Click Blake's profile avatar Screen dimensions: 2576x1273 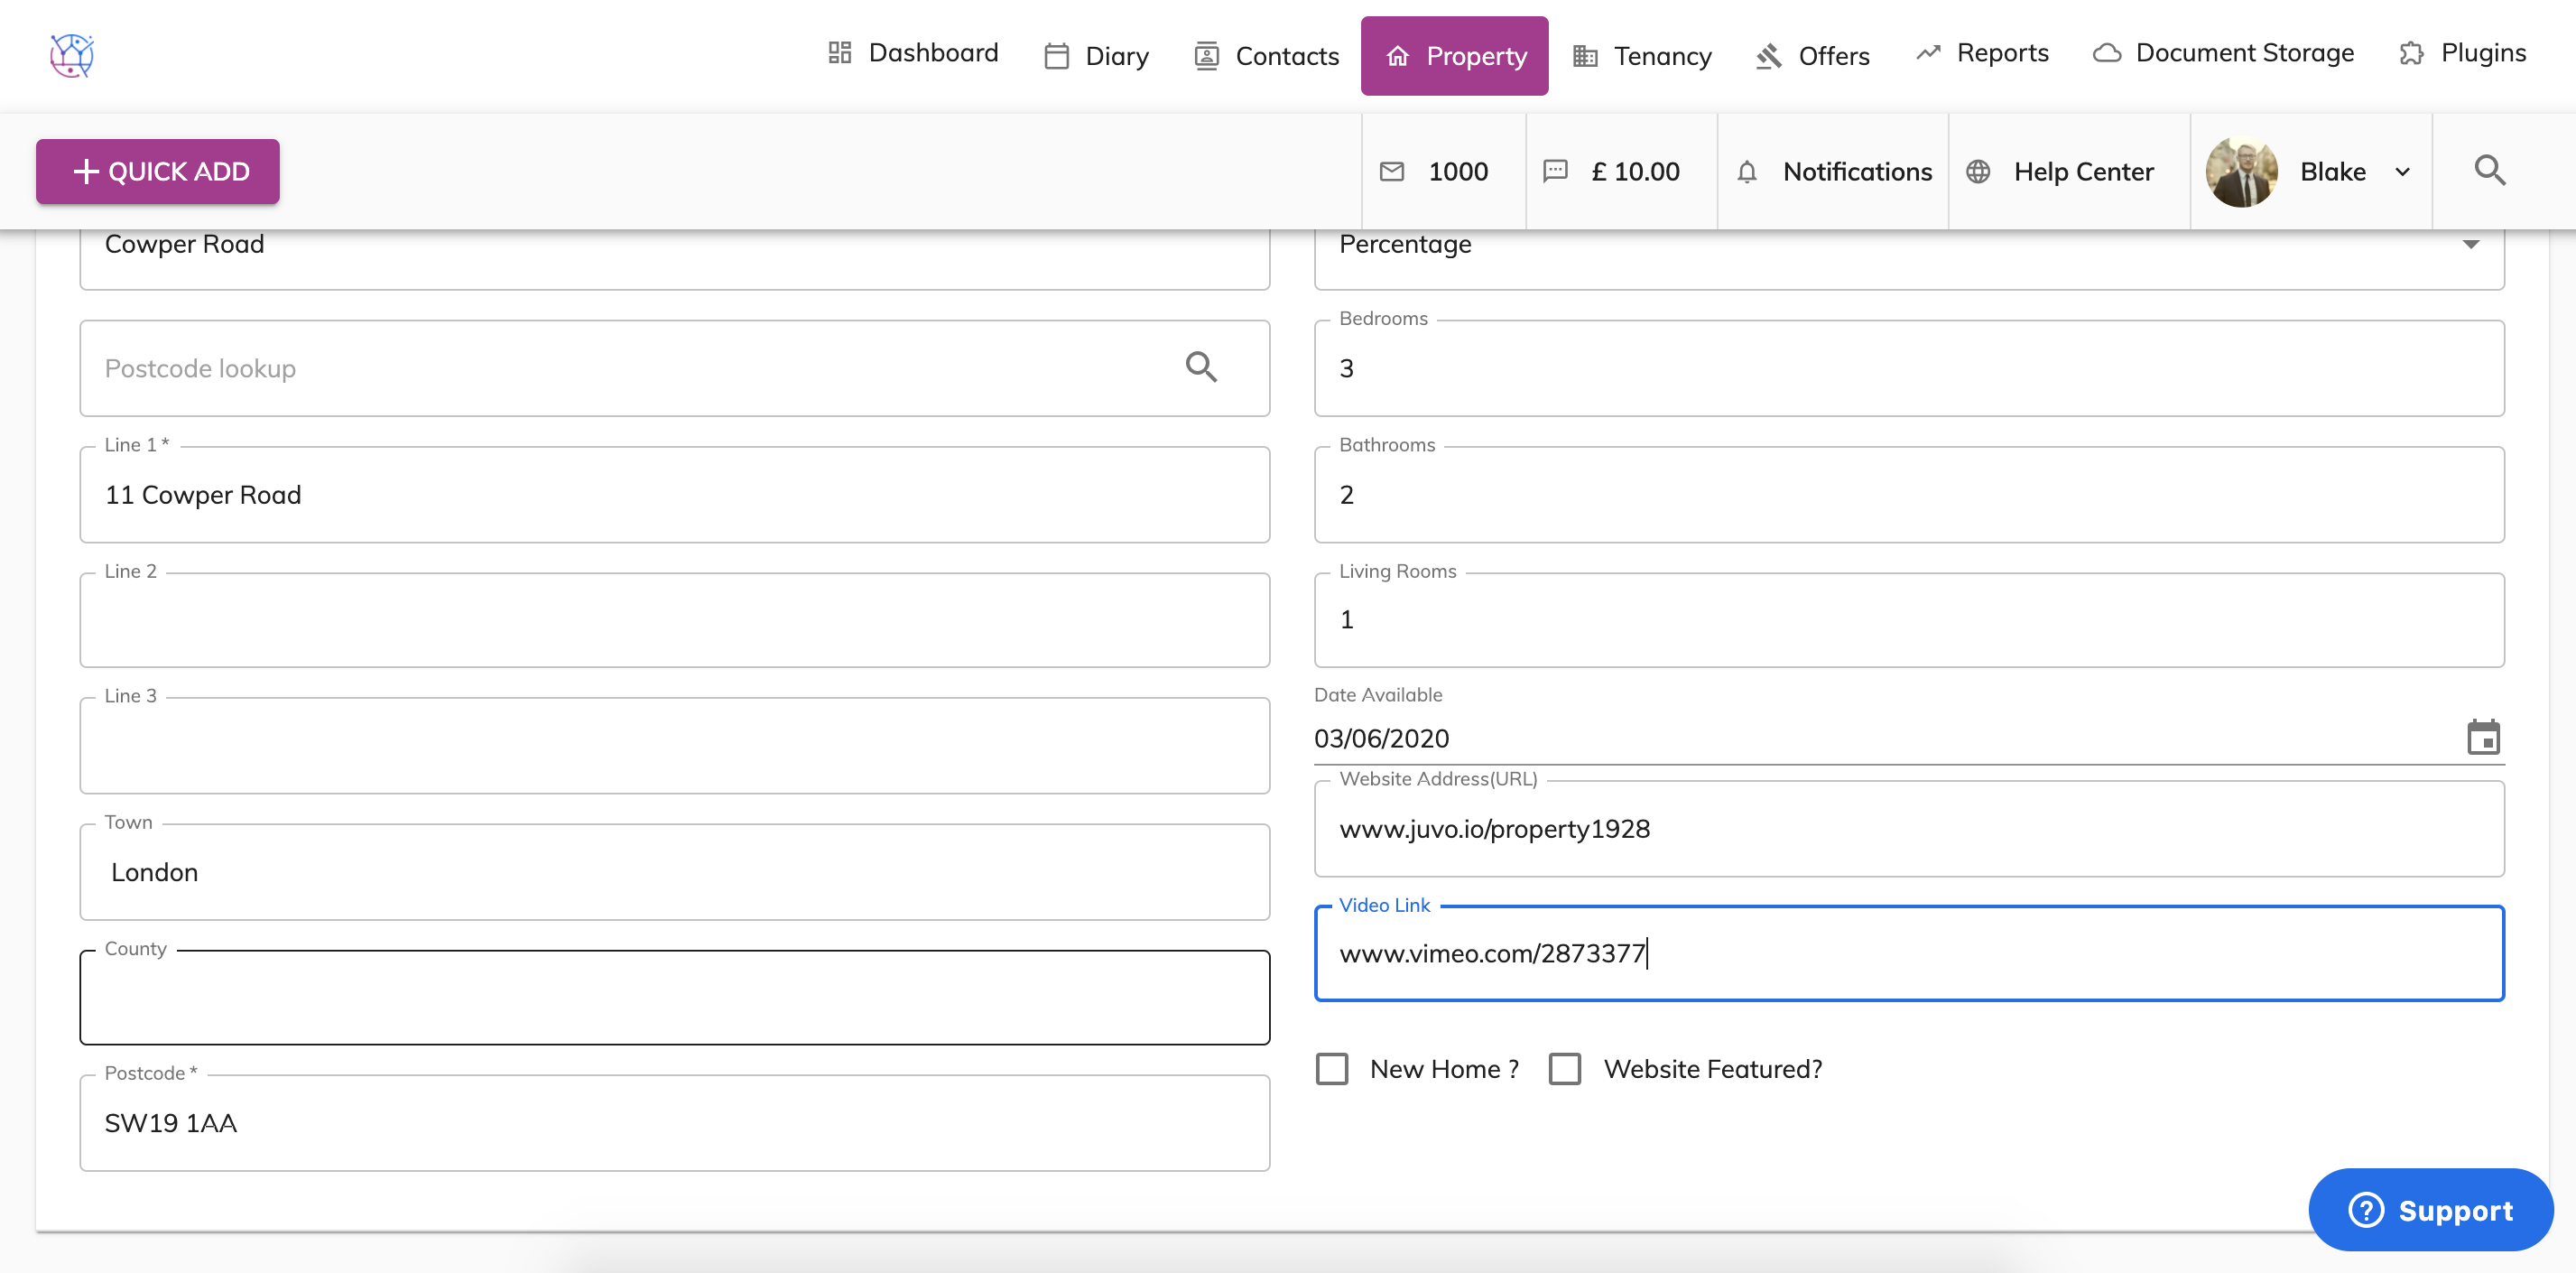2242,172
